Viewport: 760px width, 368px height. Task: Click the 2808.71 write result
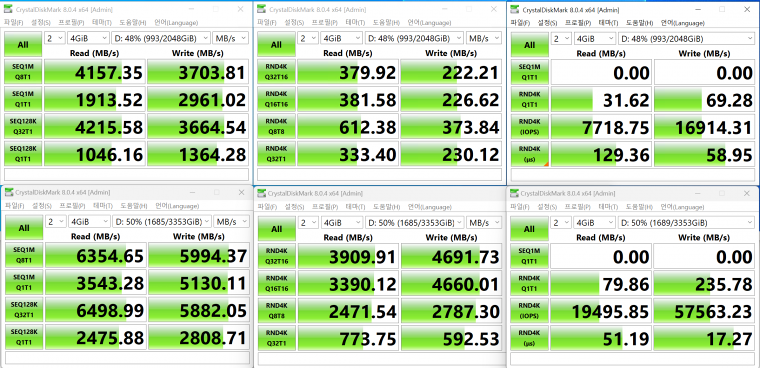[199, 337]
